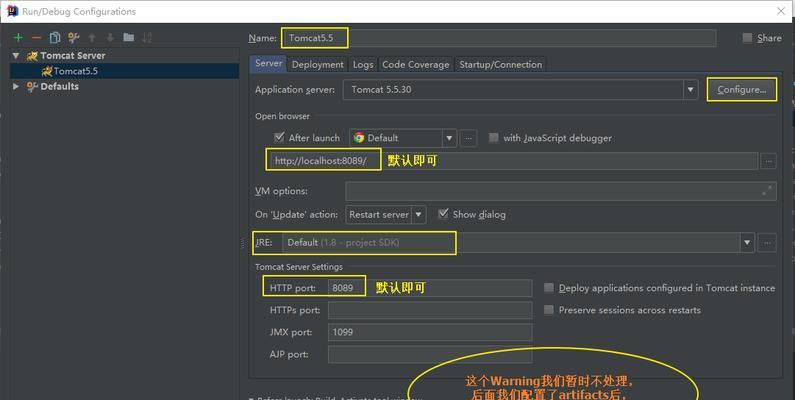Open the JRE dropdown arrow
The width and height of the screenshot is (795, 400).
click(x=747, y=243)
